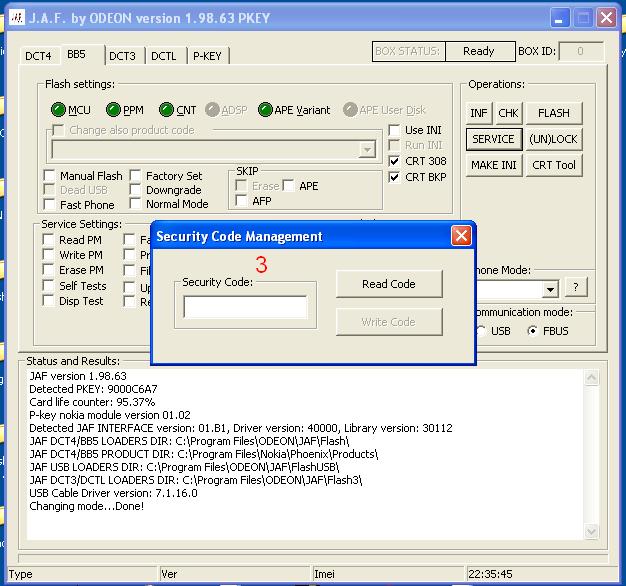Viewport: 626px width, 586px height.
Task: Click the JAF application title bar icon
Action: [x=17, y=18]
